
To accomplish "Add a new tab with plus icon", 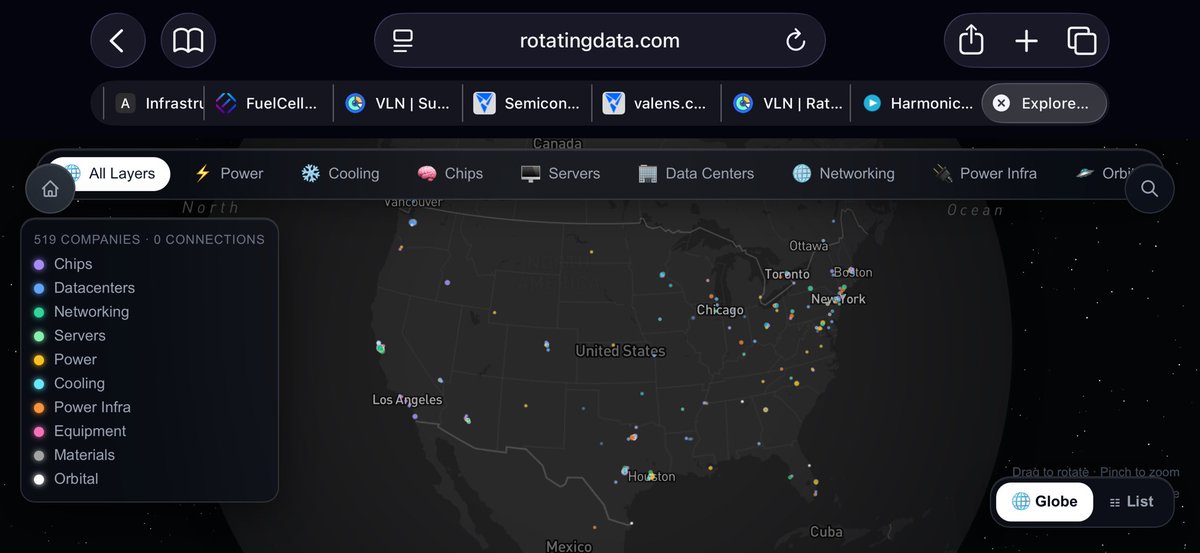I will (x=1026, y=41).
